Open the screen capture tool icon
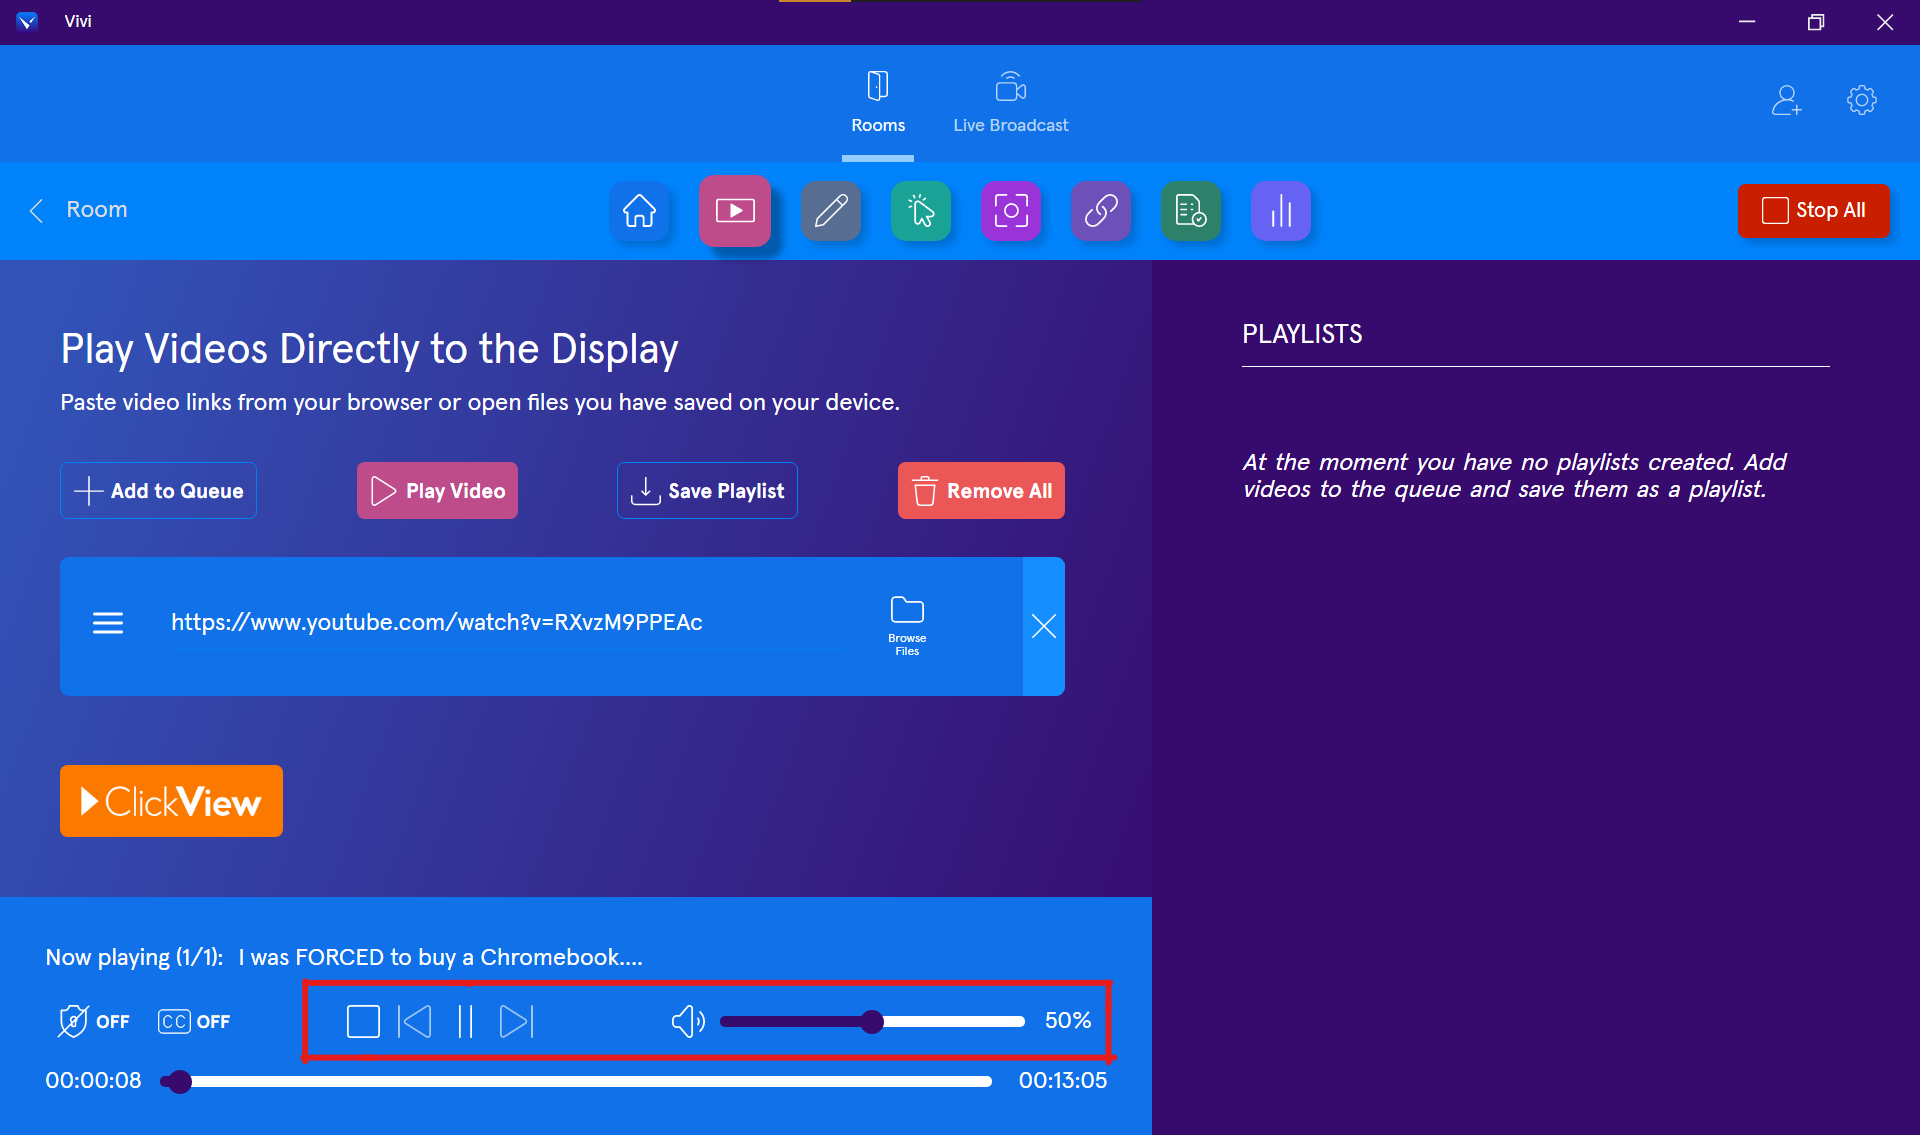Viewport: 1920px width, 1135px height. click(1011, 211)
